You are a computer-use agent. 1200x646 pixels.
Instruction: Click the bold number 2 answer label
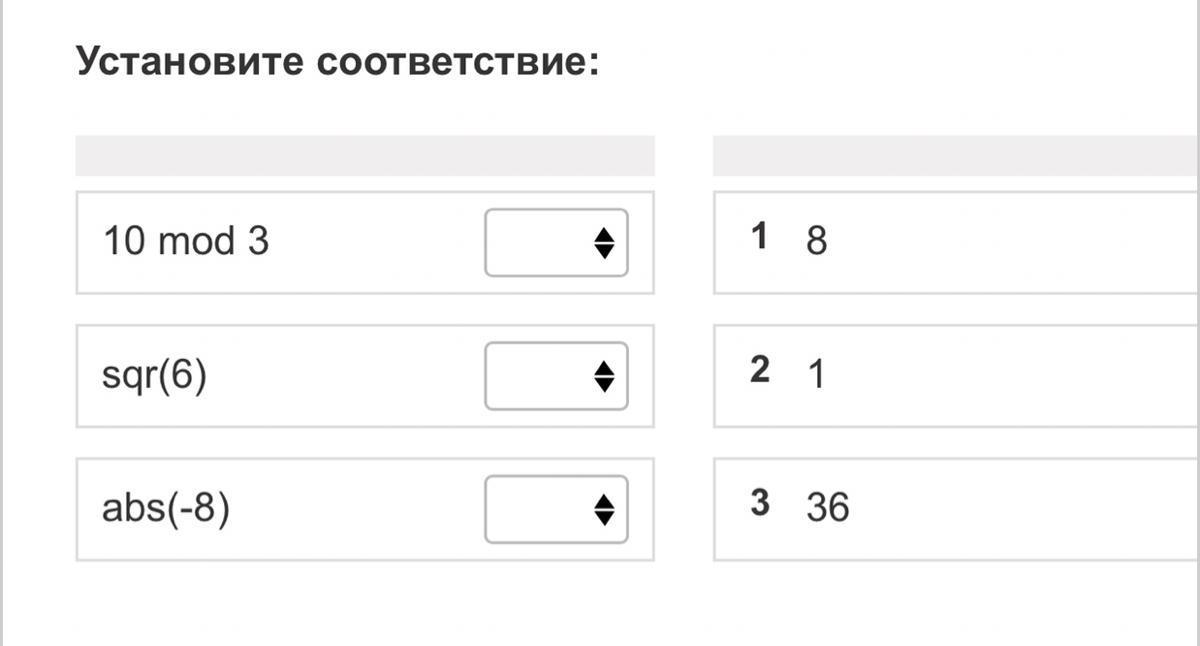(x=760, y=370)
